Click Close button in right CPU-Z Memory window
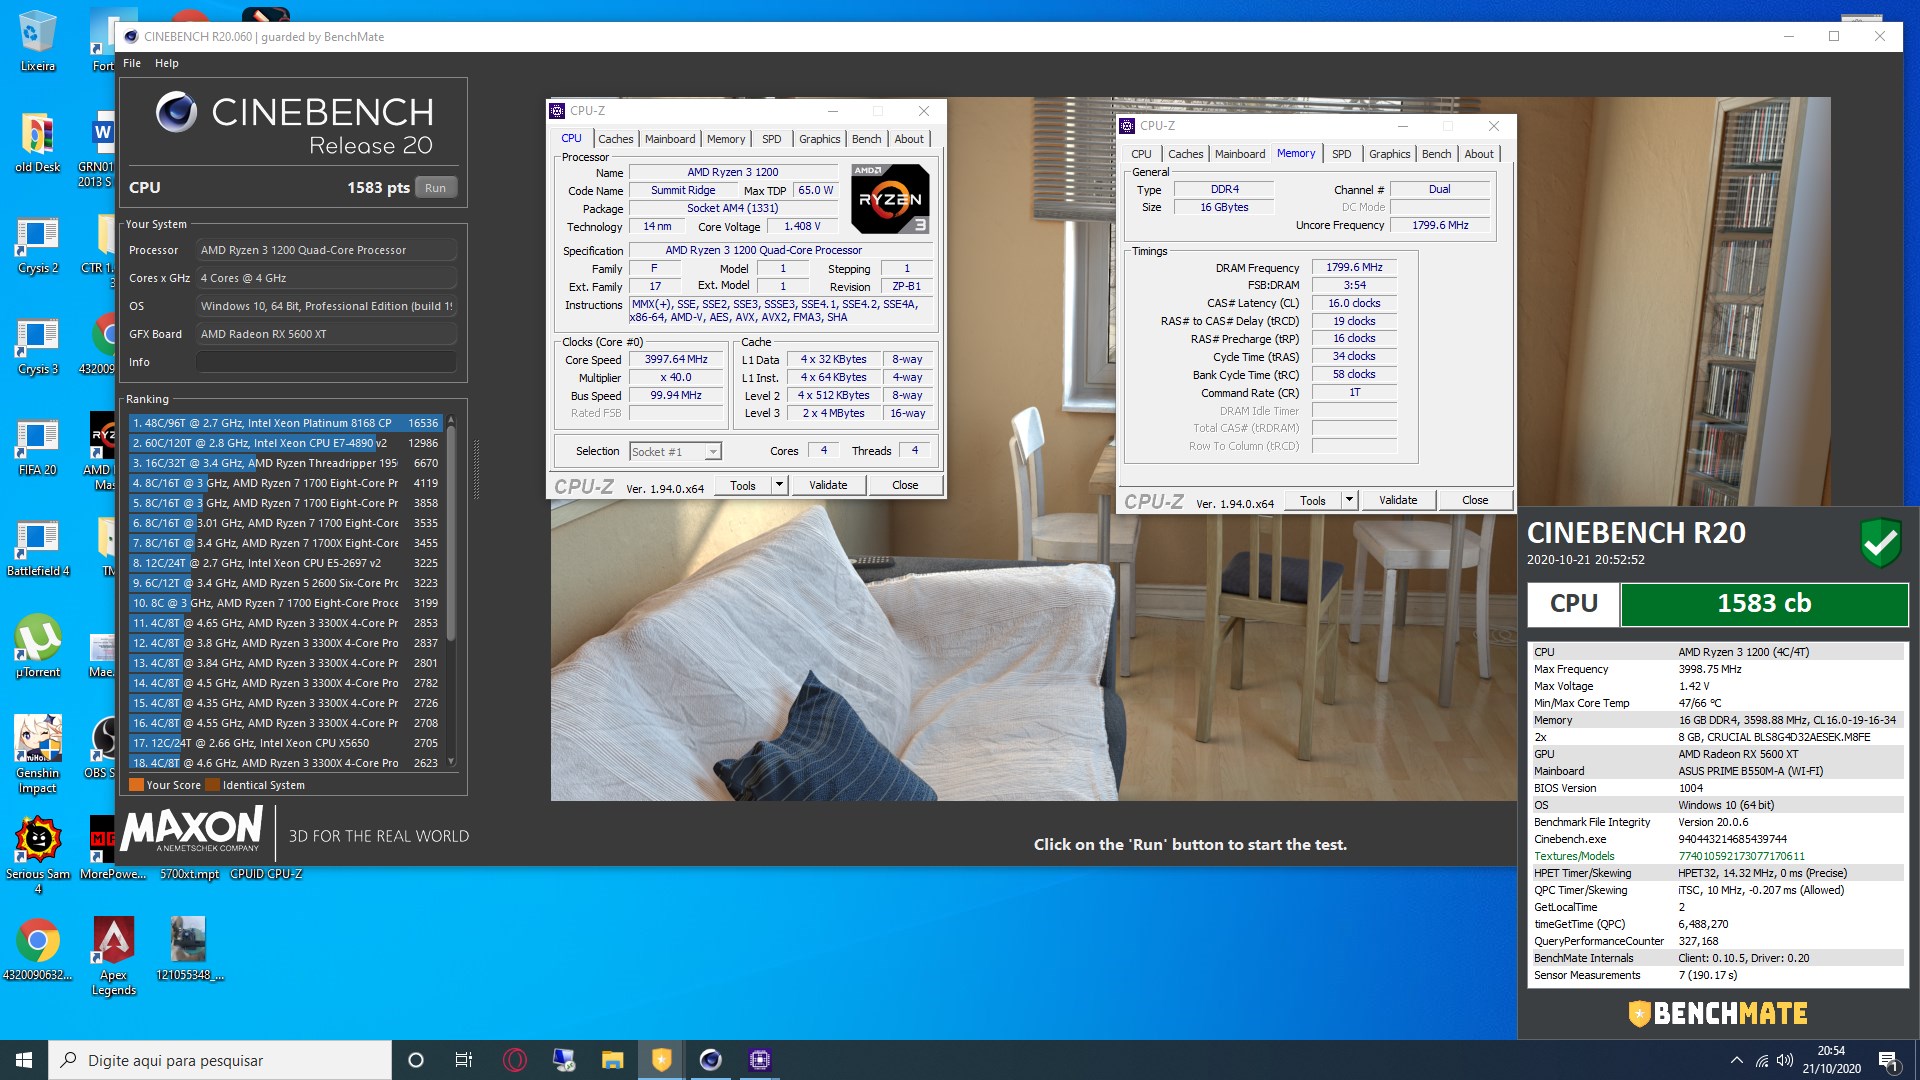The image size is (1920, 1080). click(1475, 500)
